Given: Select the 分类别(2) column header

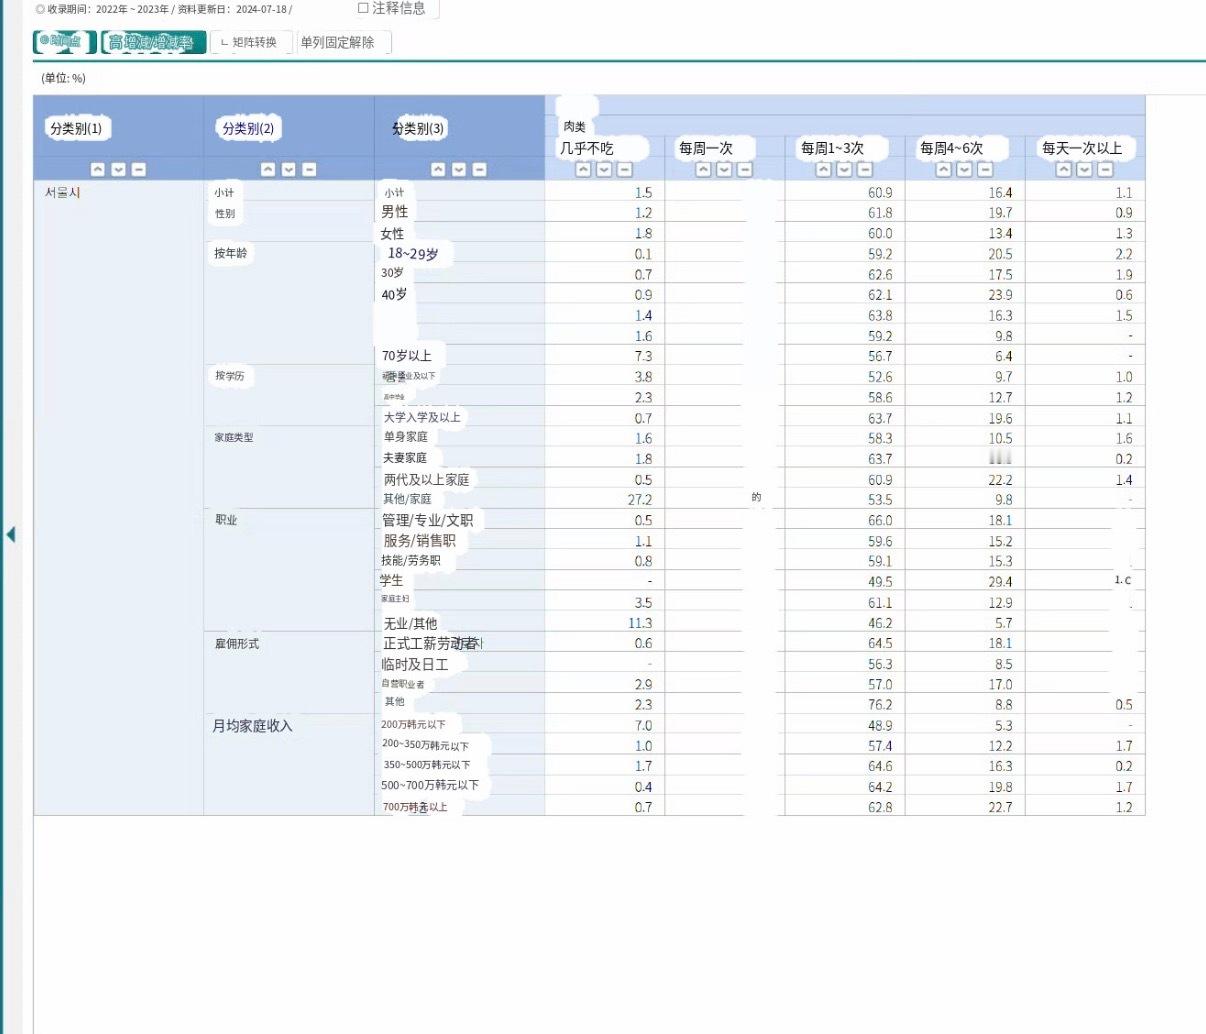Looking at the screenshot, I should point(248,128).
